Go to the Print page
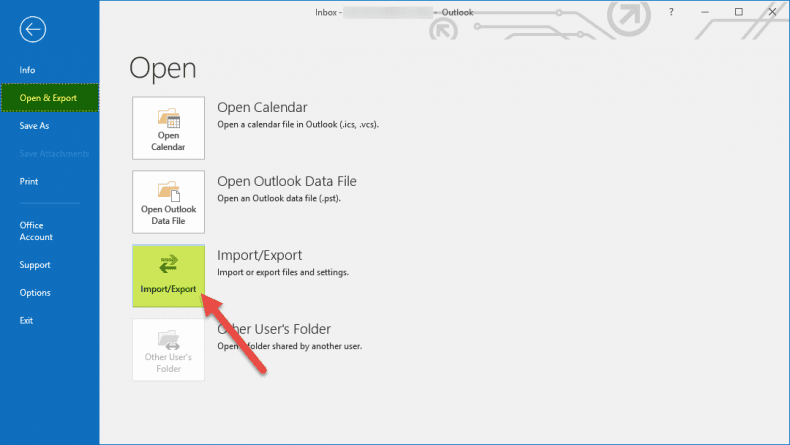790x445 pixels. [29, 181]
